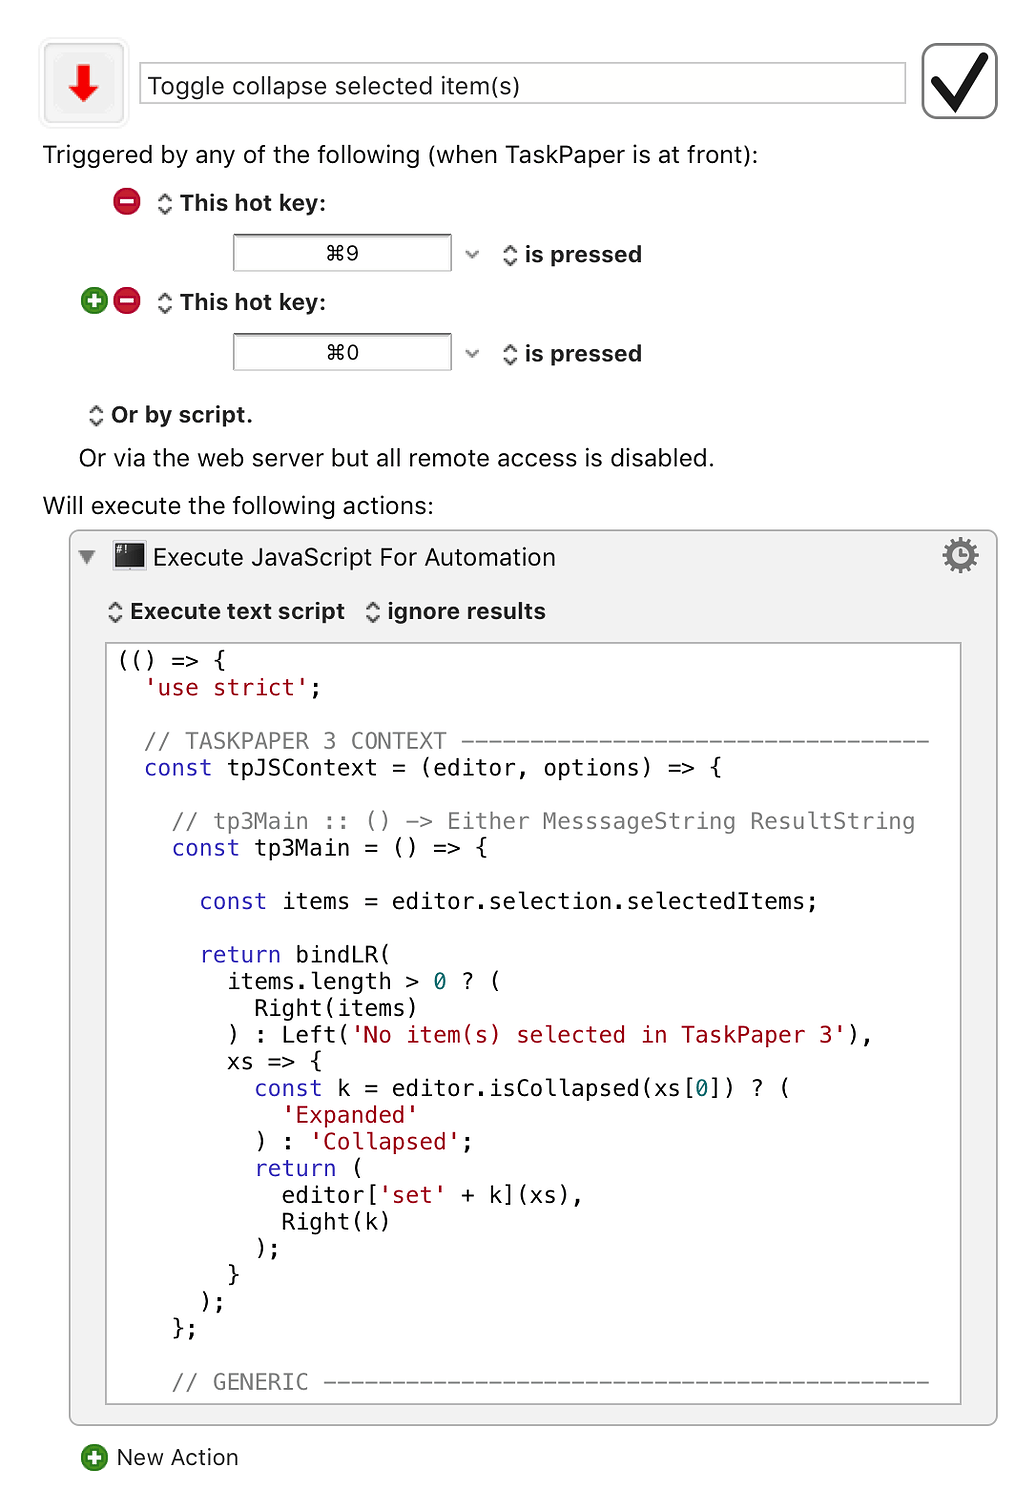Image resolution: width=1036 pixels, height=1508 pixels.
Task: Click the 'New Action' label
Action: point(178,1458)
